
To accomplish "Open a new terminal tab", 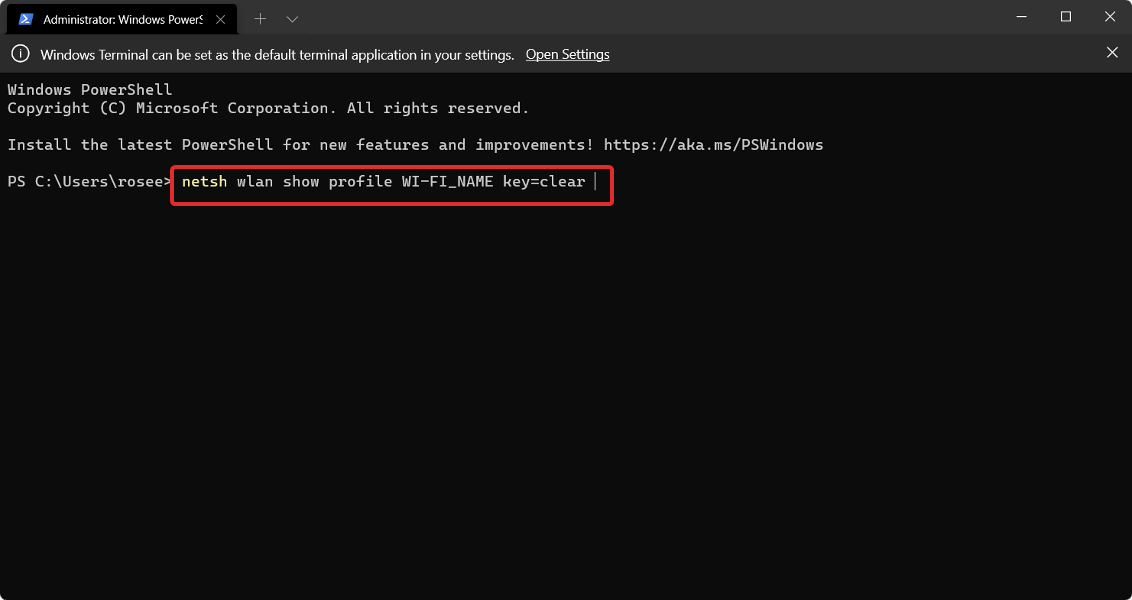I will tap(260, 19).
